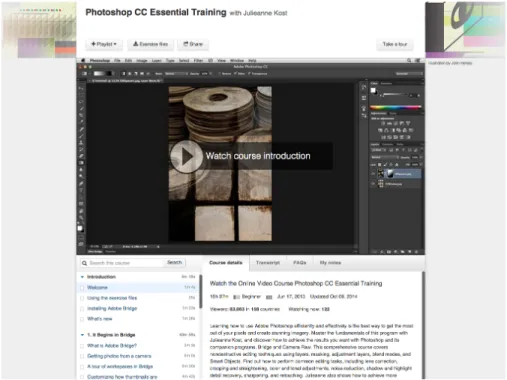Screen dimensions: 507x380
Task: Click the Brightness/Contrast icon in Adjustments panel
Action: tap(383, 123)
